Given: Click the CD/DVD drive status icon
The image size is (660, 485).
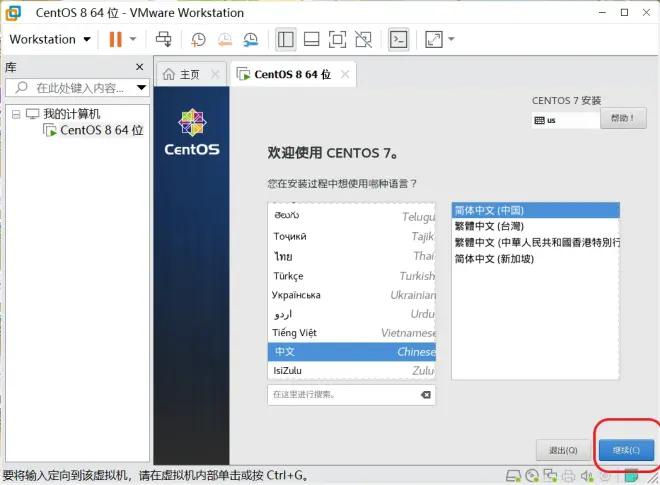Looking at the screenshot, I should [532, 476].
